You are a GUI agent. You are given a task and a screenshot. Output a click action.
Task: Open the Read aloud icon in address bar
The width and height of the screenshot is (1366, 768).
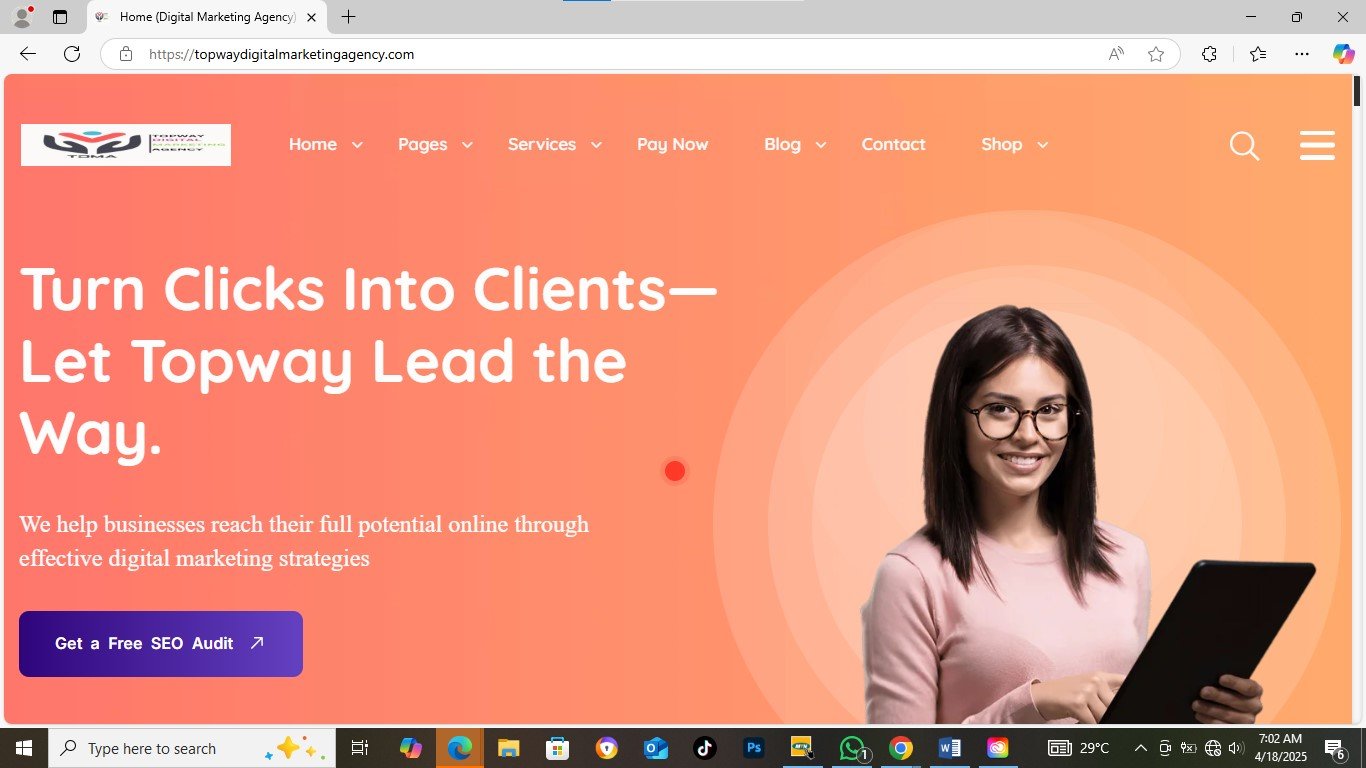coord(1116,54)
